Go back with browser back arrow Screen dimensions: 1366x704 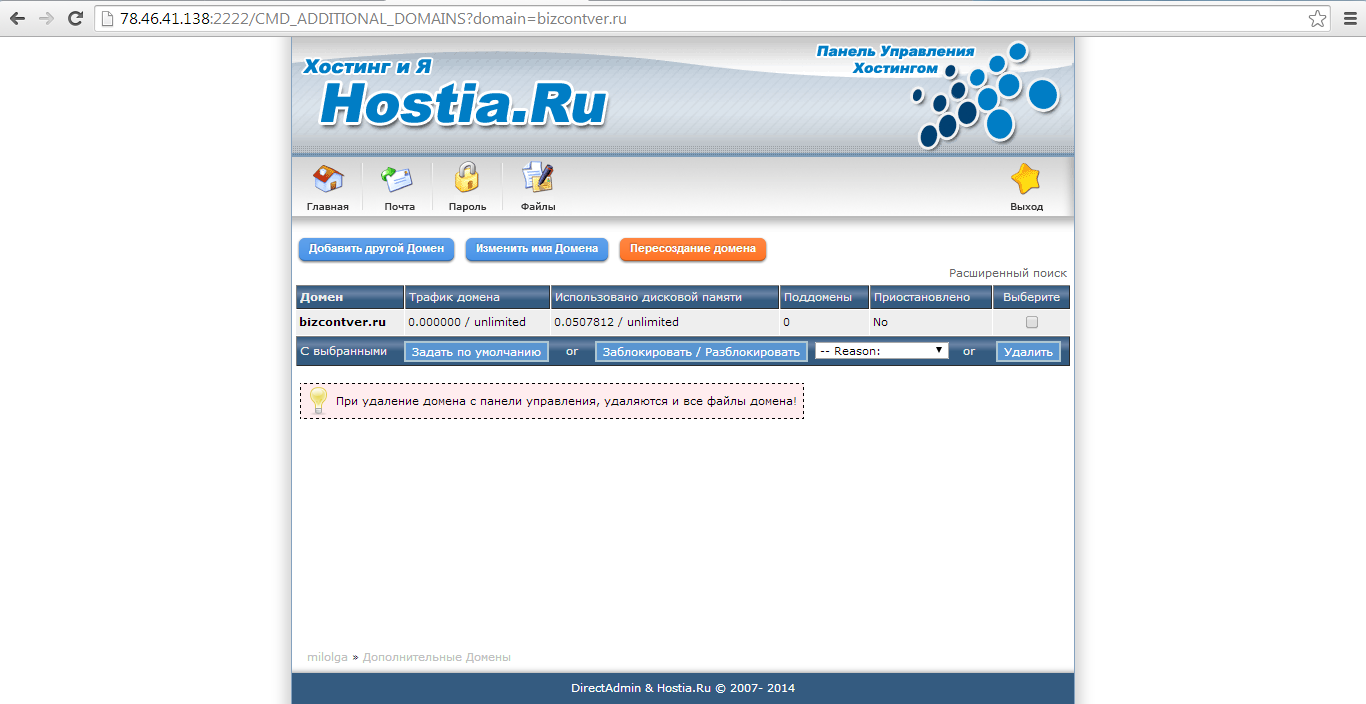[x=17, y=18]
